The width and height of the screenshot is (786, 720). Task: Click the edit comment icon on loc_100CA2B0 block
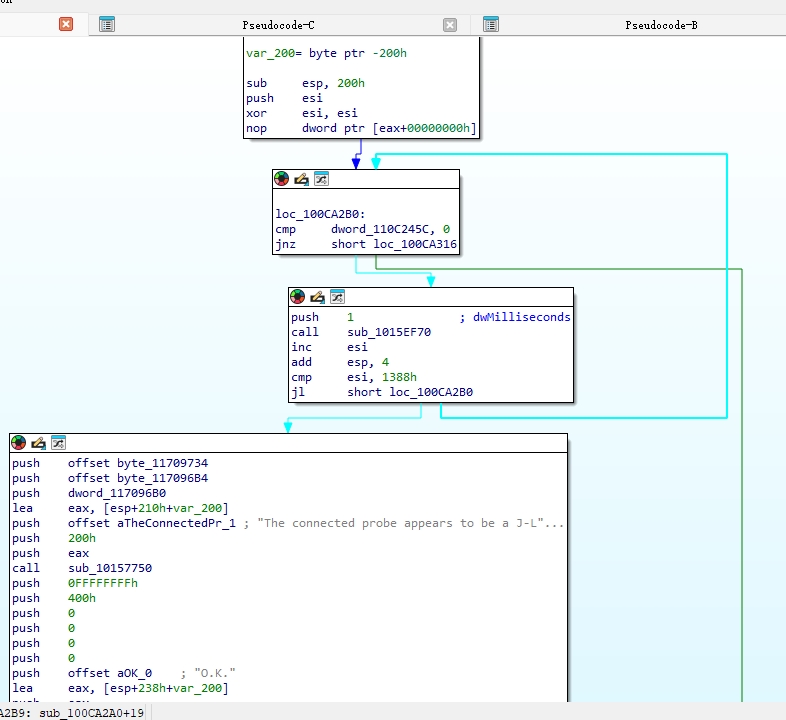pos(301,179)
